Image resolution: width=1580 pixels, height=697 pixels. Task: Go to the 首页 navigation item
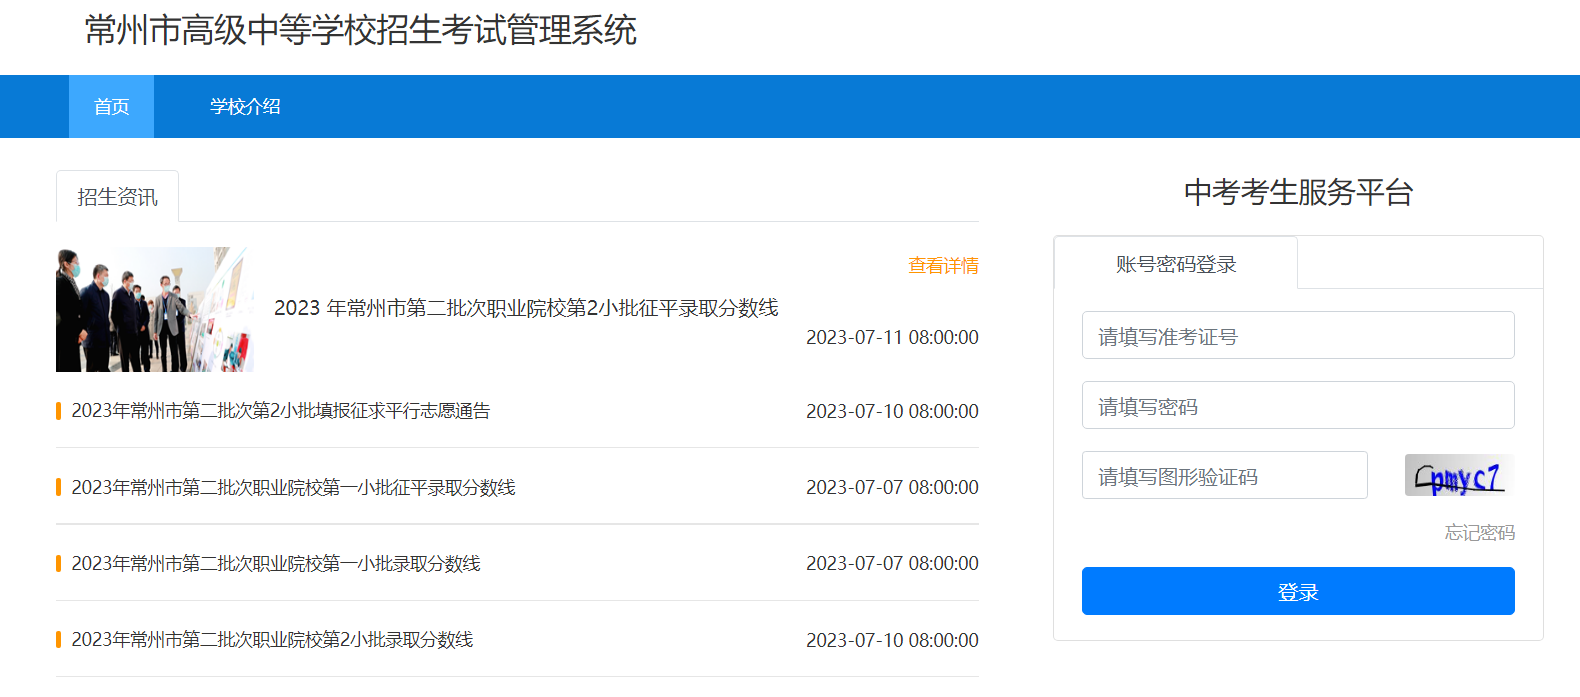point(111,107)
